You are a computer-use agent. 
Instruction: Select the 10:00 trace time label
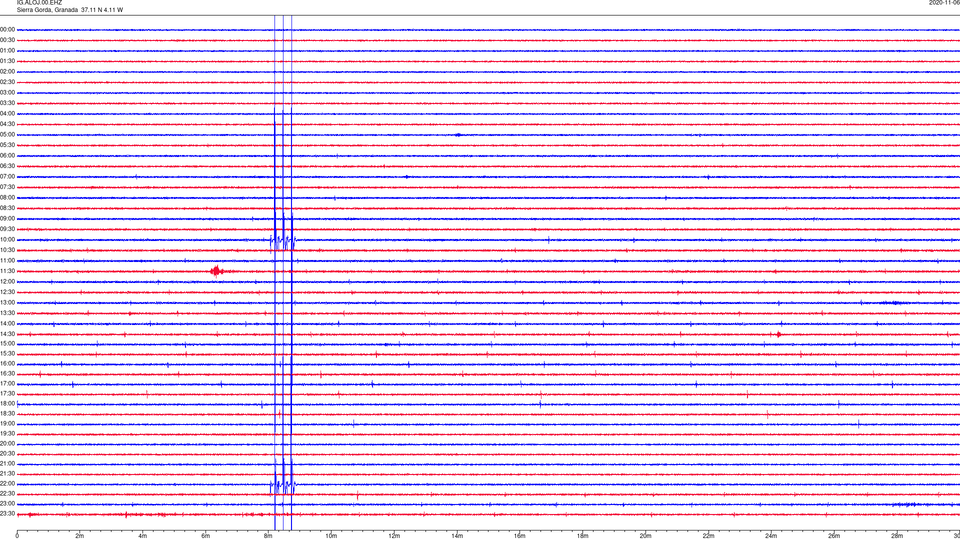[x=7, y=240]
